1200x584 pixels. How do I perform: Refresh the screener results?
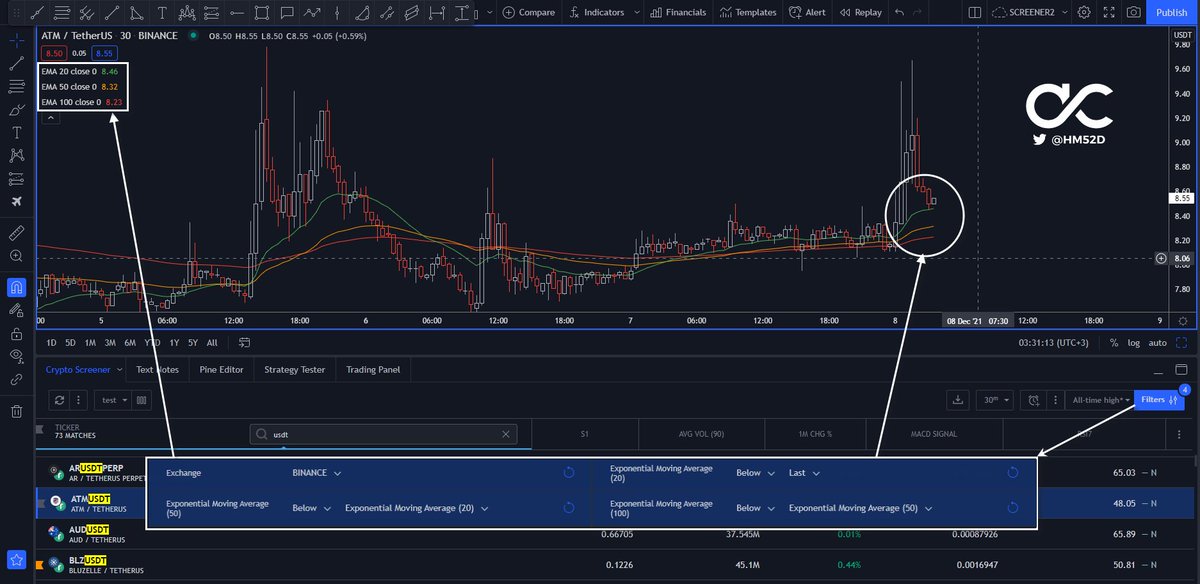[59, 400]
